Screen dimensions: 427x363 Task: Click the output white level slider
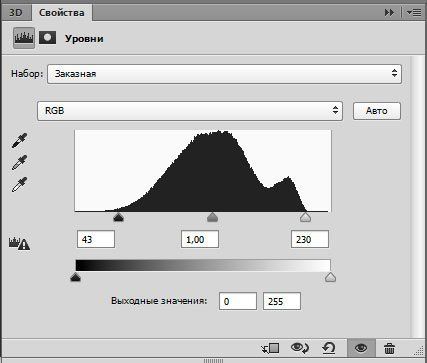pos(330,277)
